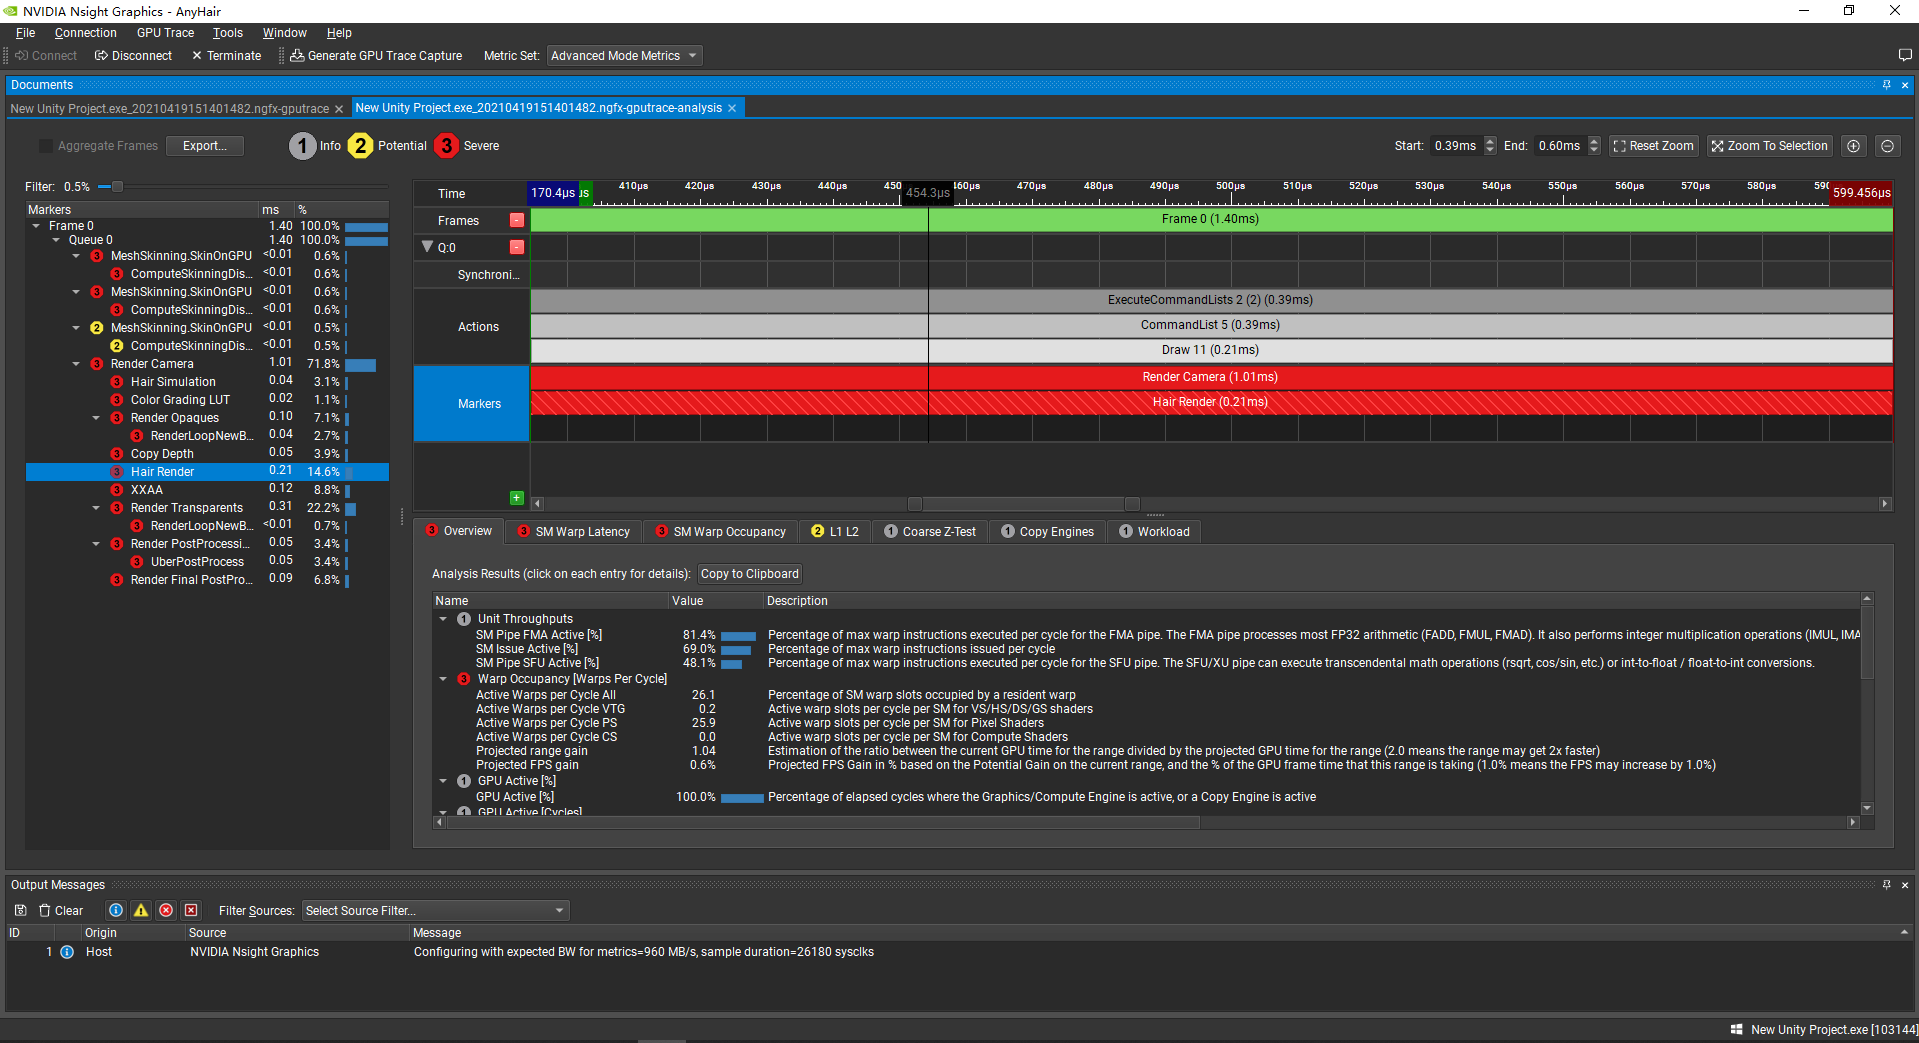Click the zoom in magnifier plus icon

tap(1853, 146)
